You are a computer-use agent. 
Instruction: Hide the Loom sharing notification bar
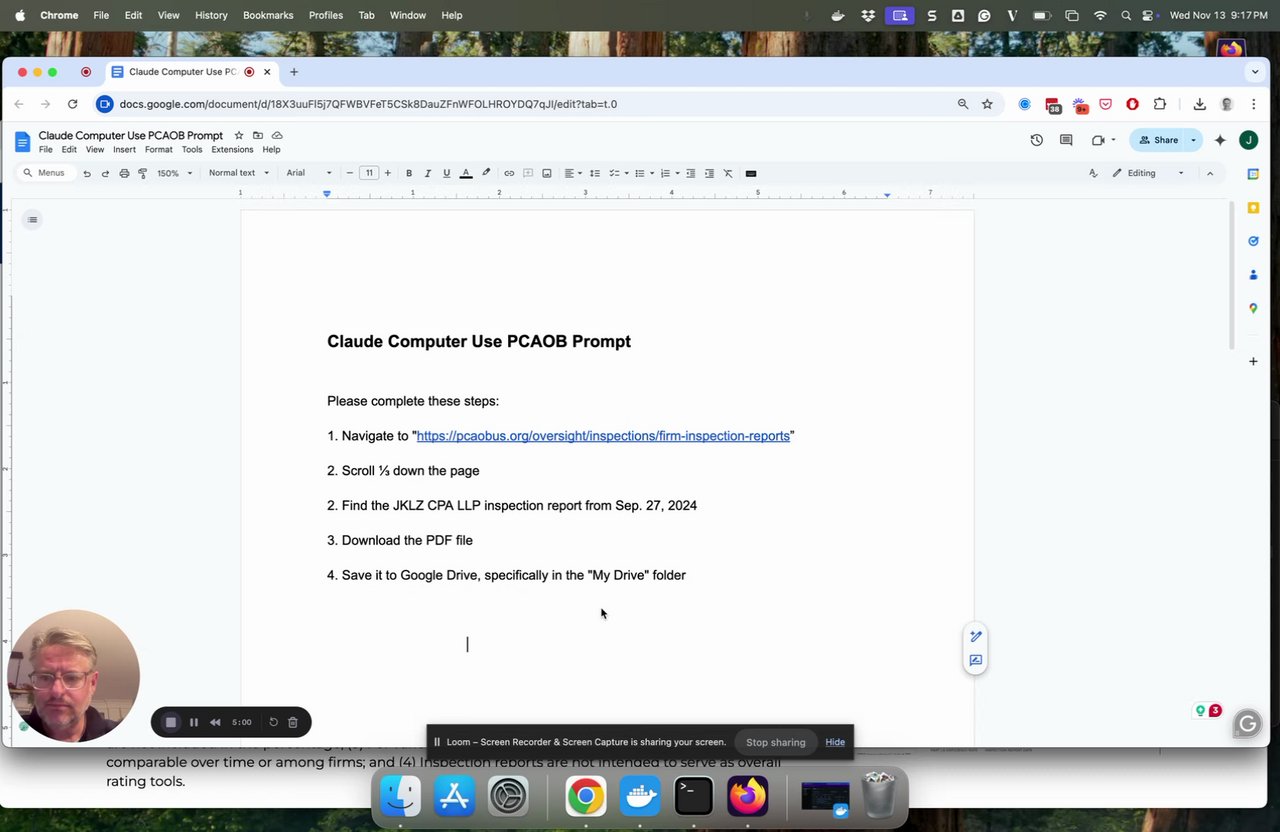[x=835, y=742]
